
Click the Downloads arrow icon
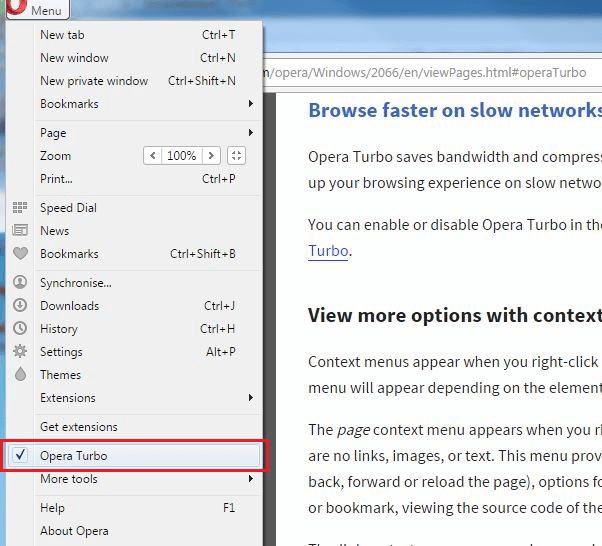[19, 306]
